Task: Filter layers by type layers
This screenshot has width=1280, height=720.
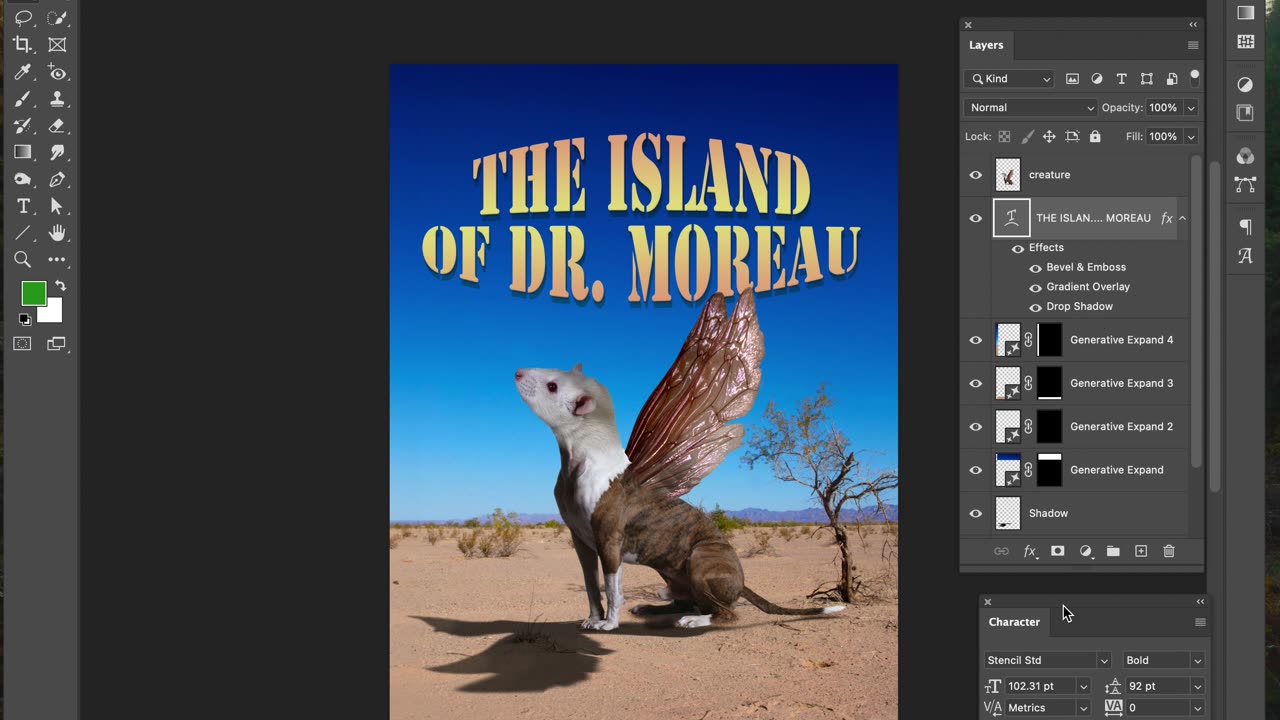Action: 1121,79
